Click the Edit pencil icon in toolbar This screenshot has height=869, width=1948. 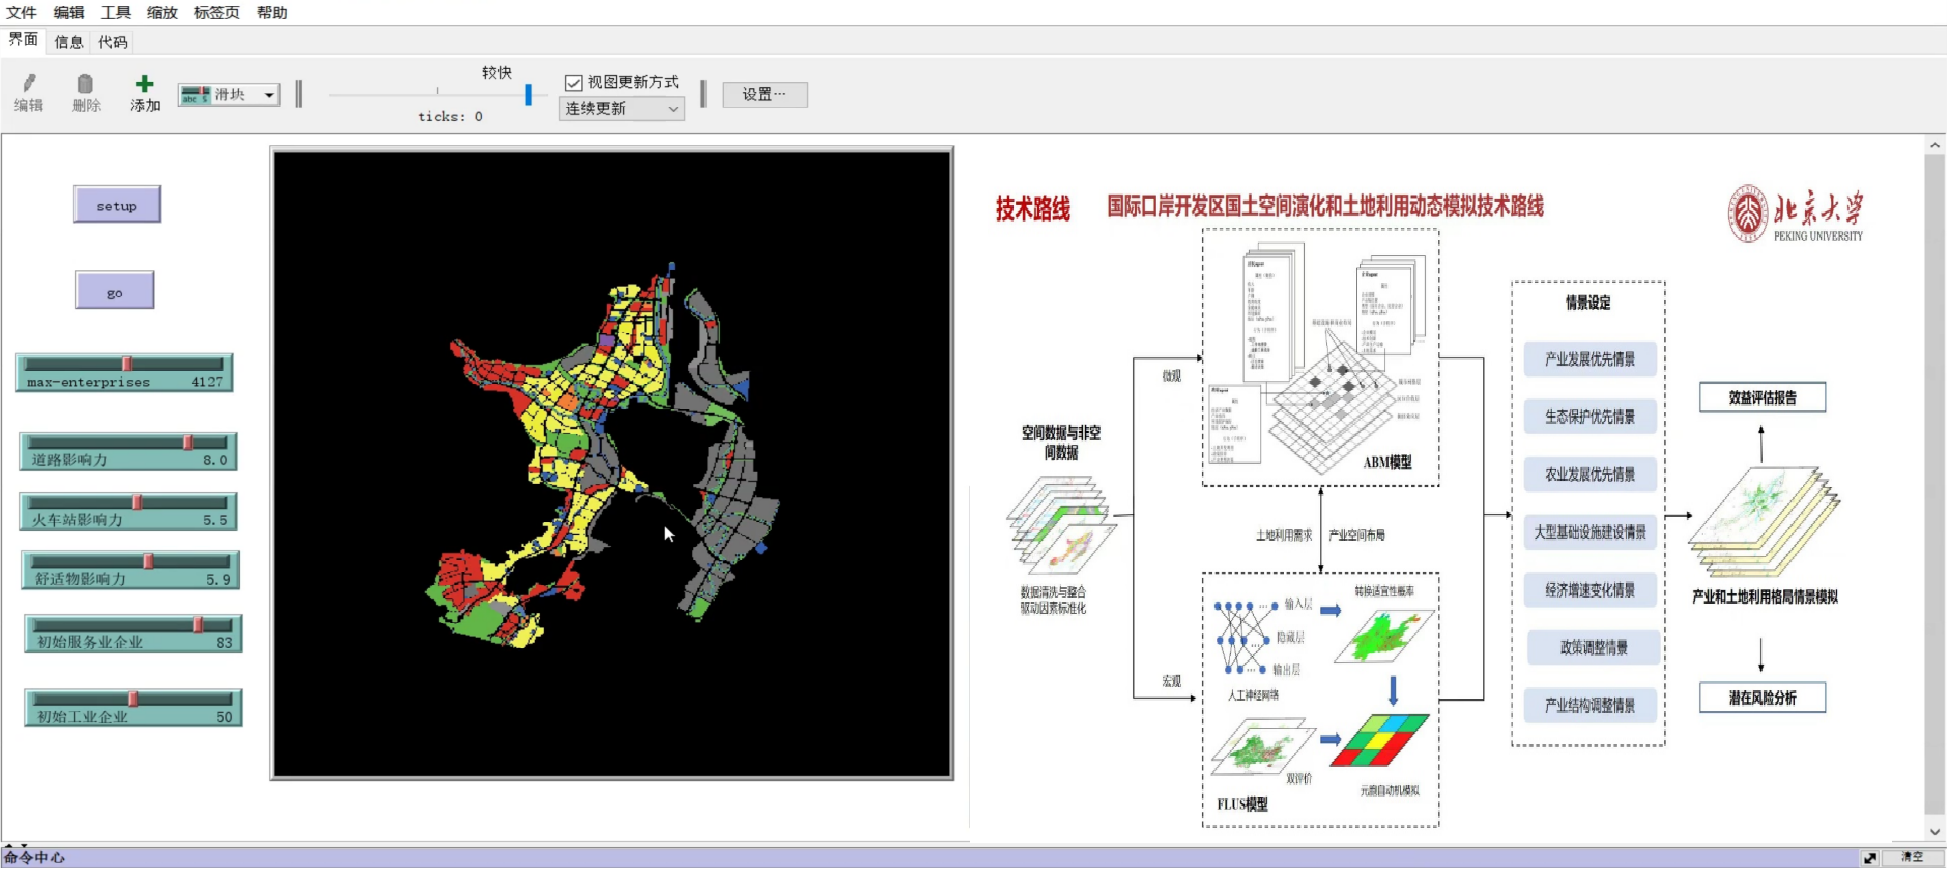click(29, 84)
